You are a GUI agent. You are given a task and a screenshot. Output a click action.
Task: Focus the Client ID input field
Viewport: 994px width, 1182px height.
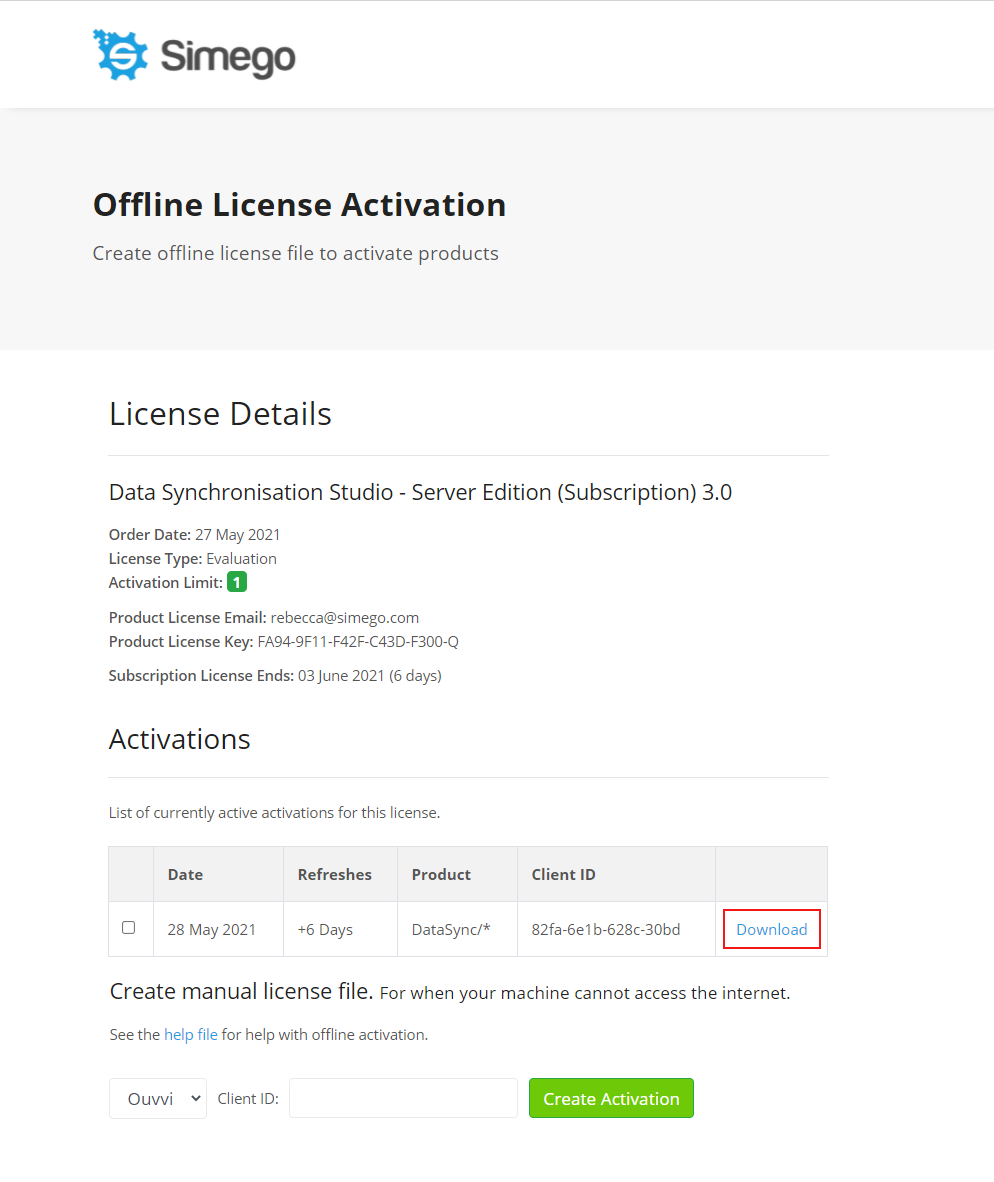point(403,1098)
